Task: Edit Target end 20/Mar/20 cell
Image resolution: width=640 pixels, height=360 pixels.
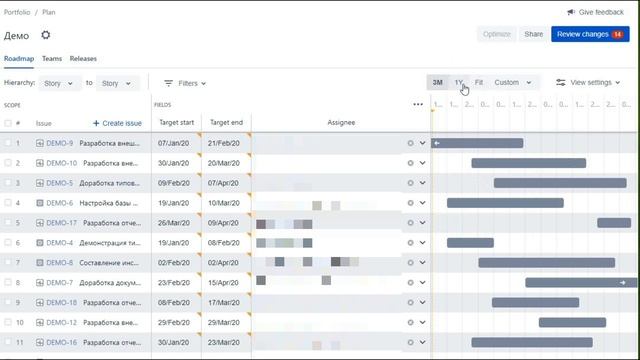Action: pos(227,163)
